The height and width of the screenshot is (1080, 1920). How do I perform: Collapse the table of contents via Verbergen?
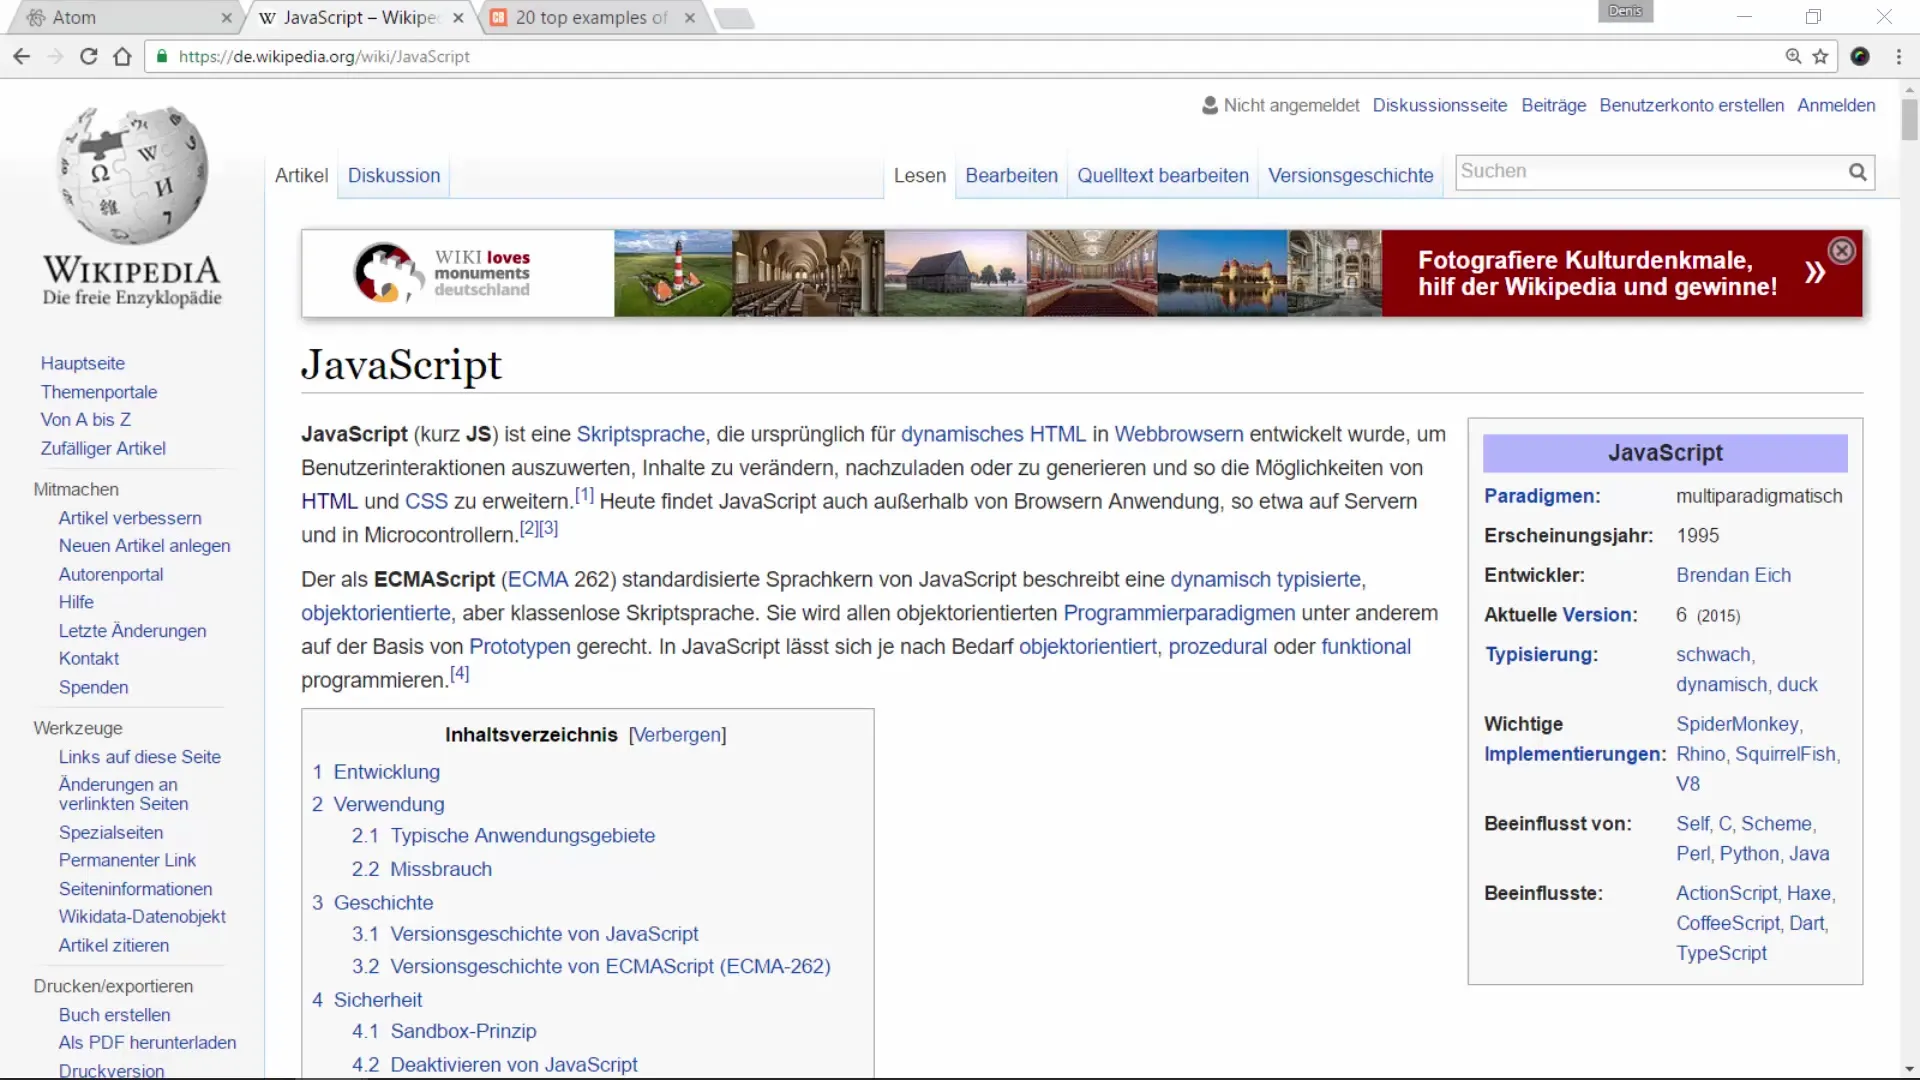coord(677,735)
